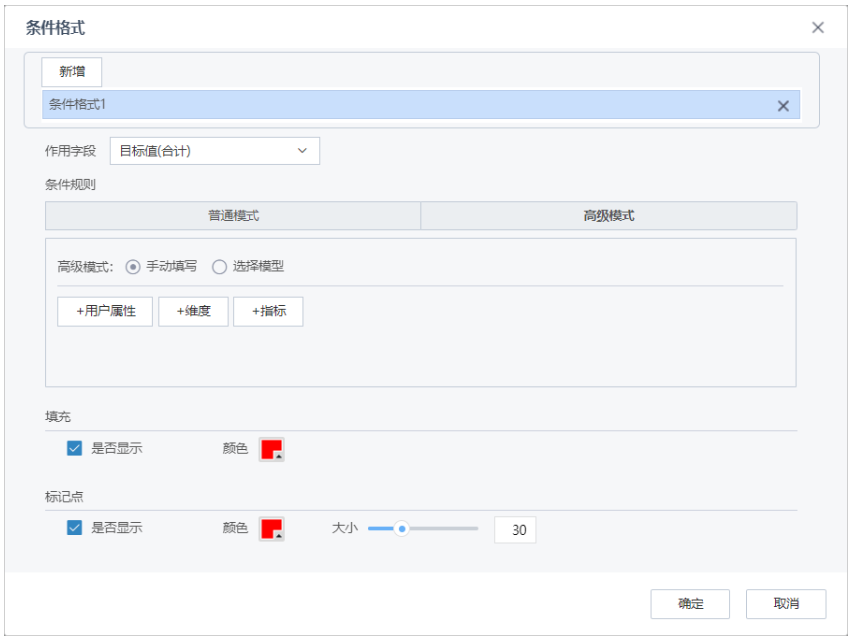Open the 填充 color picker swatch
Viewport: 853px width, 639px height.
[271, 448]
